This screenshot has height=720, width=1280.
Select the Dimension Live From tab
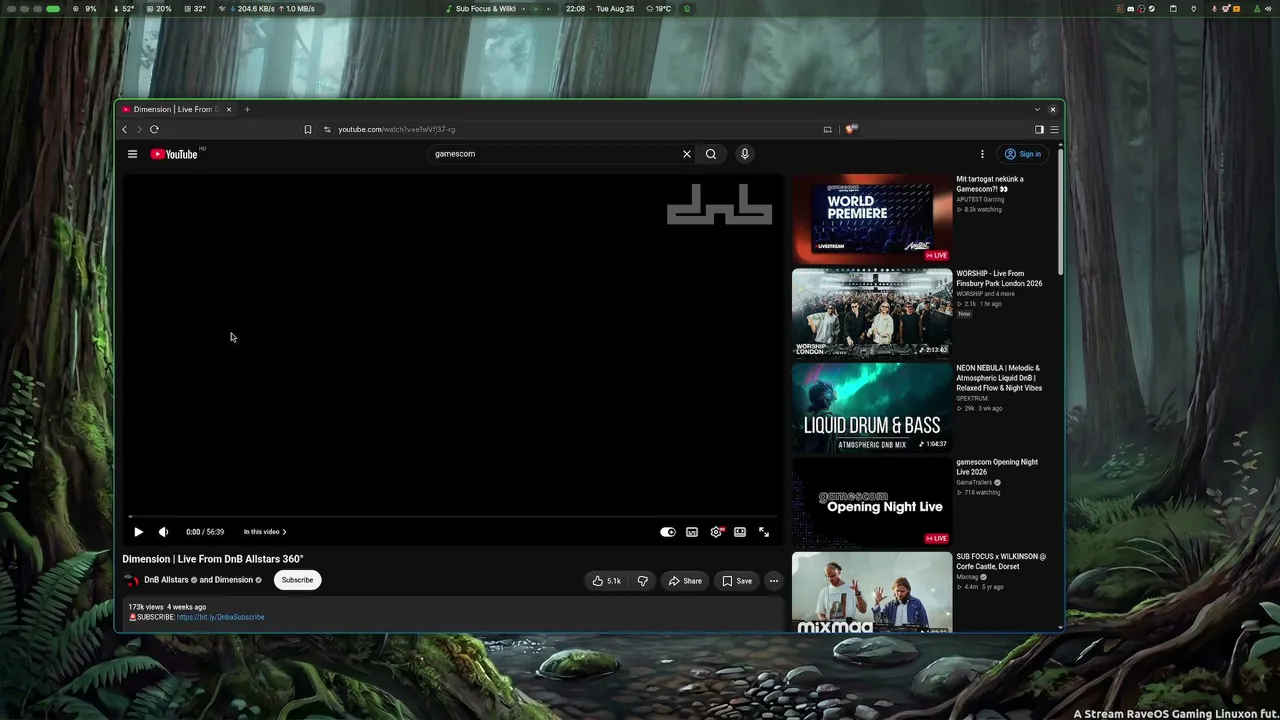177,109
